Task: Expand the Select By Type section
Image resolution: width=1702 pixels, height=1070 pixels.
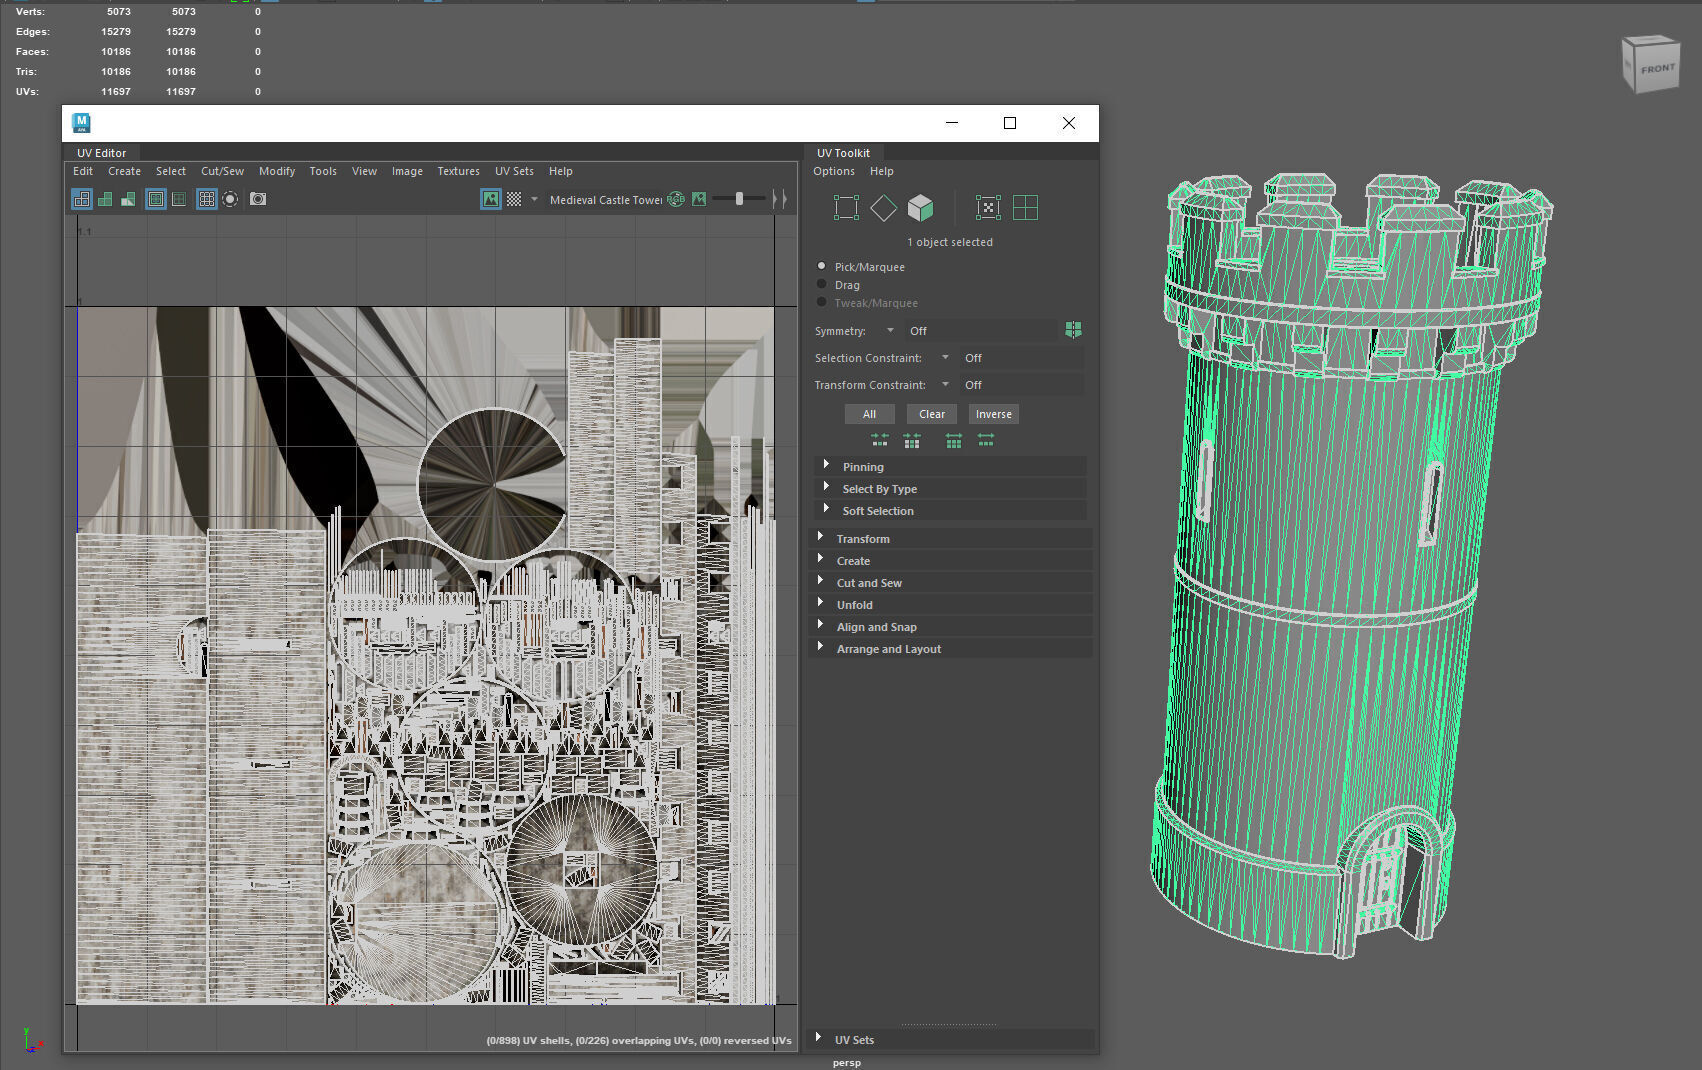Action: tap(951, 488)
